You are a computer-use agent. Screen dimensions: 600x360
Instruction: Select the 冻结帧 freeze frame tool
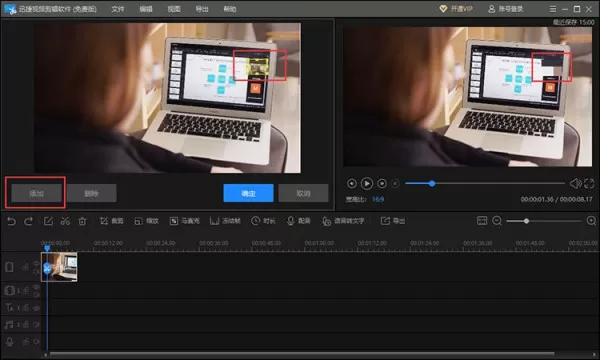225,221
